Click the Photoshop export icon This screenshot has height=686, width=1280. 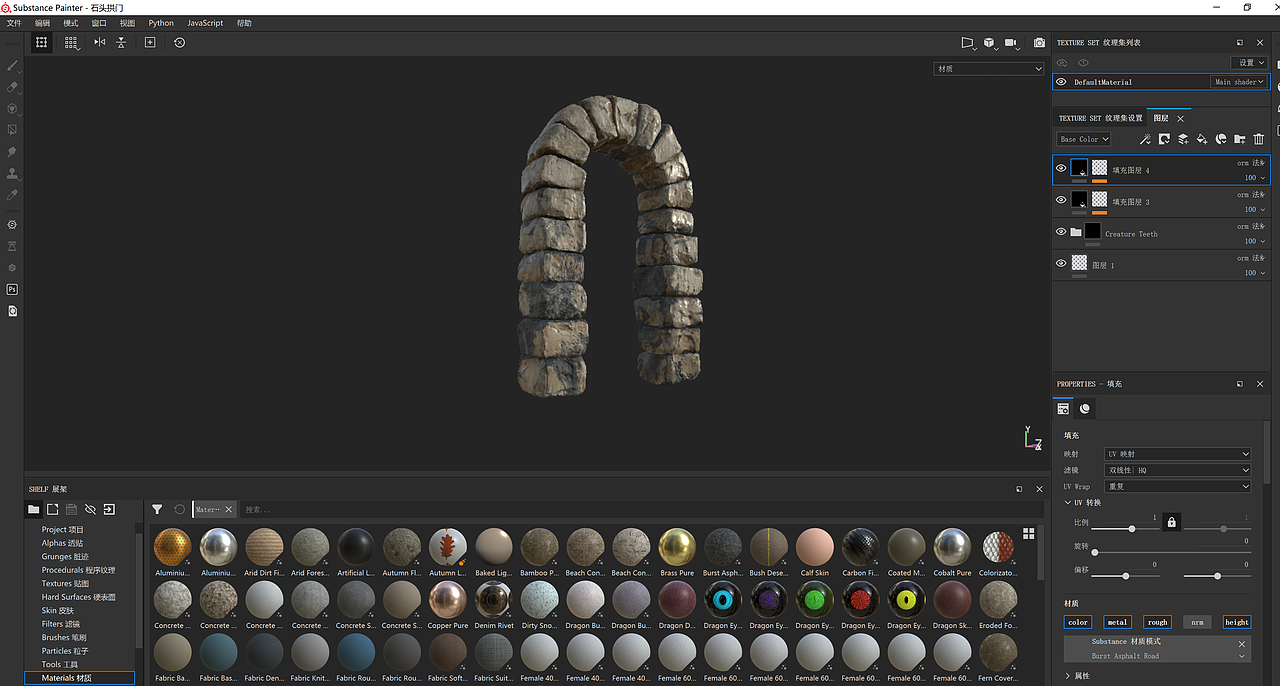[x=12, y=289]
